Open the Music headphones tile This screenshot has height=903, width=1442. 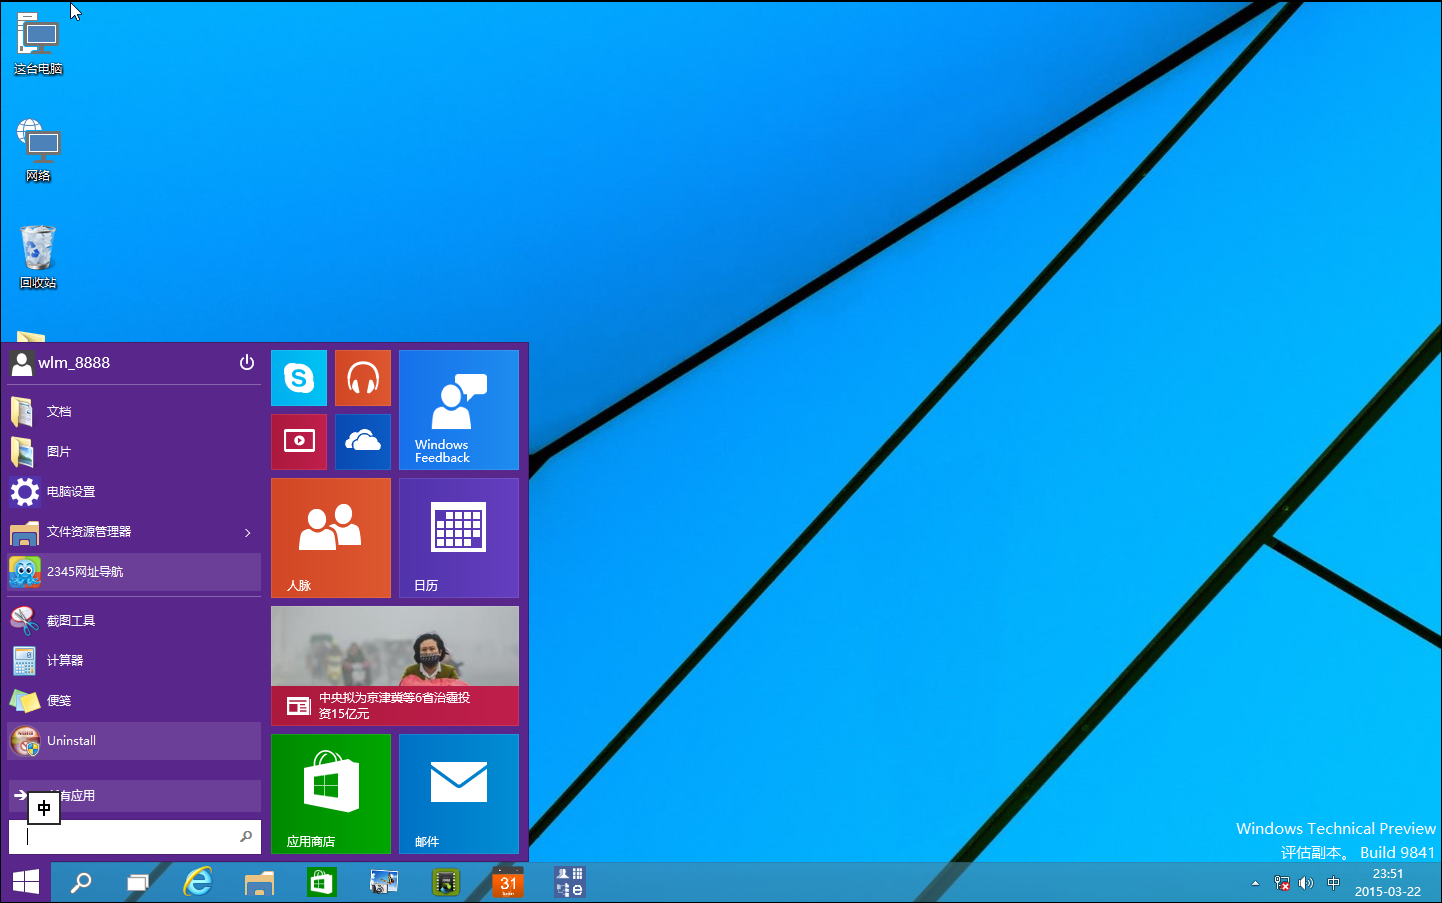(363, 378)
